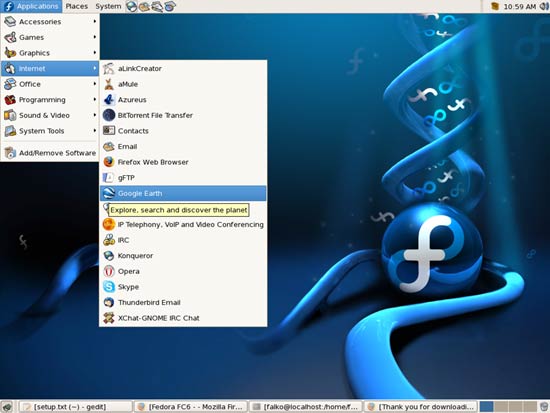Launch the Opera browser
The height and width of the screenshot is (413, 550).
click(183, 271)
